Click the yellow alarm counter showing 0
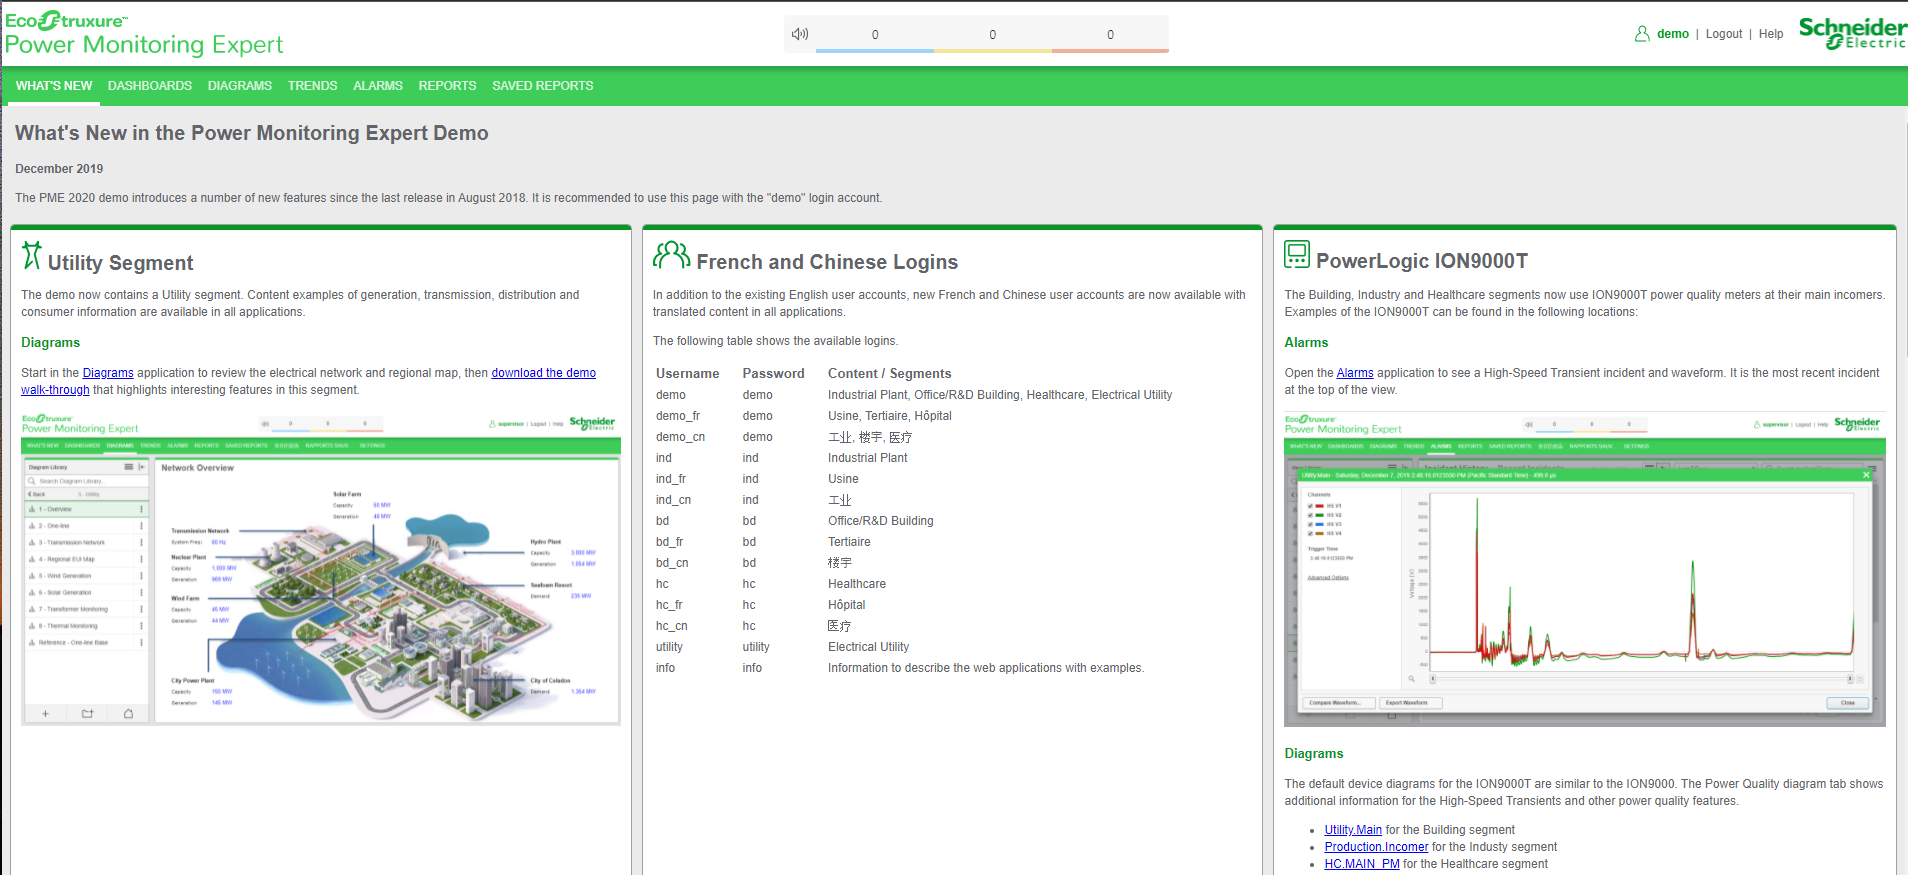Viewport: 1908px width, 875px height. tap(992, 35)
